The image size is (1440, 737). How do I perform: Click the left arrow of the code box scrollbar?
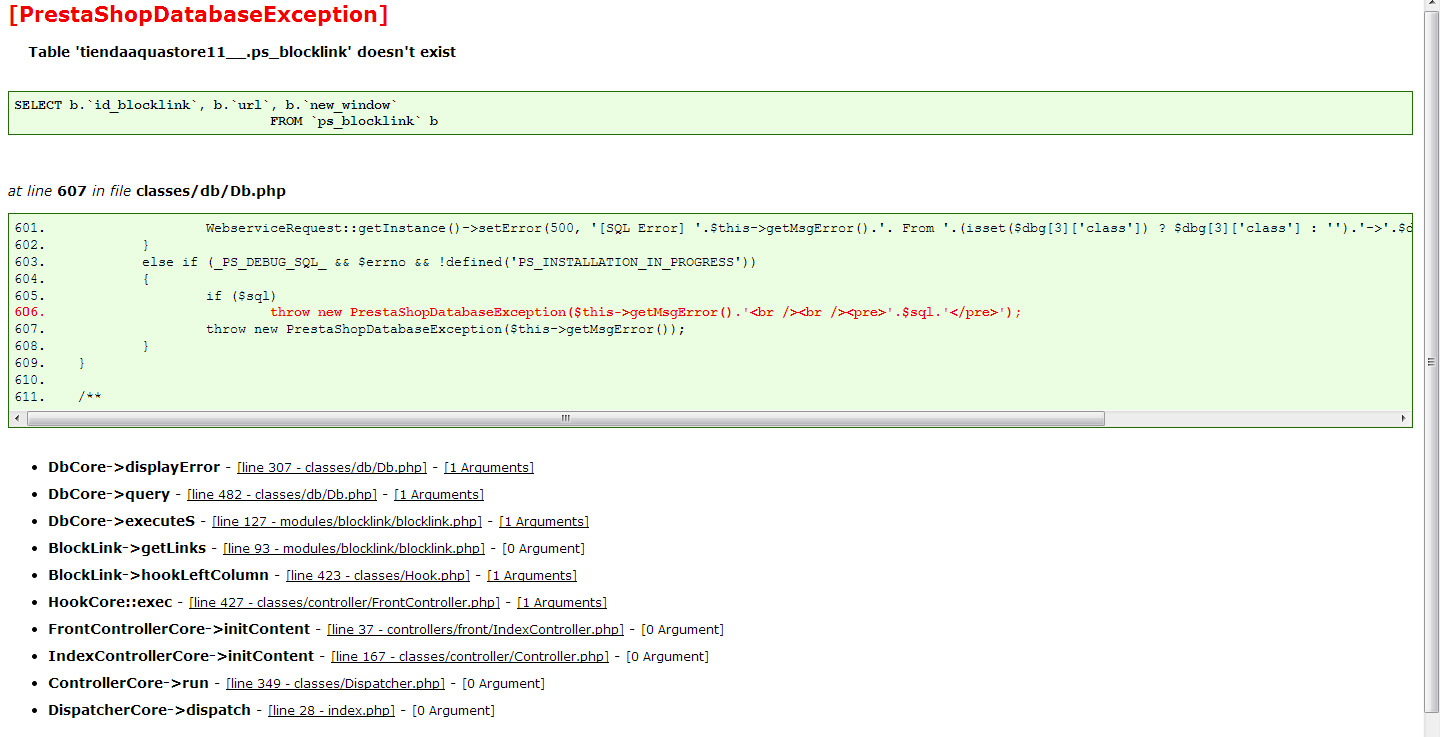(18, 418)
